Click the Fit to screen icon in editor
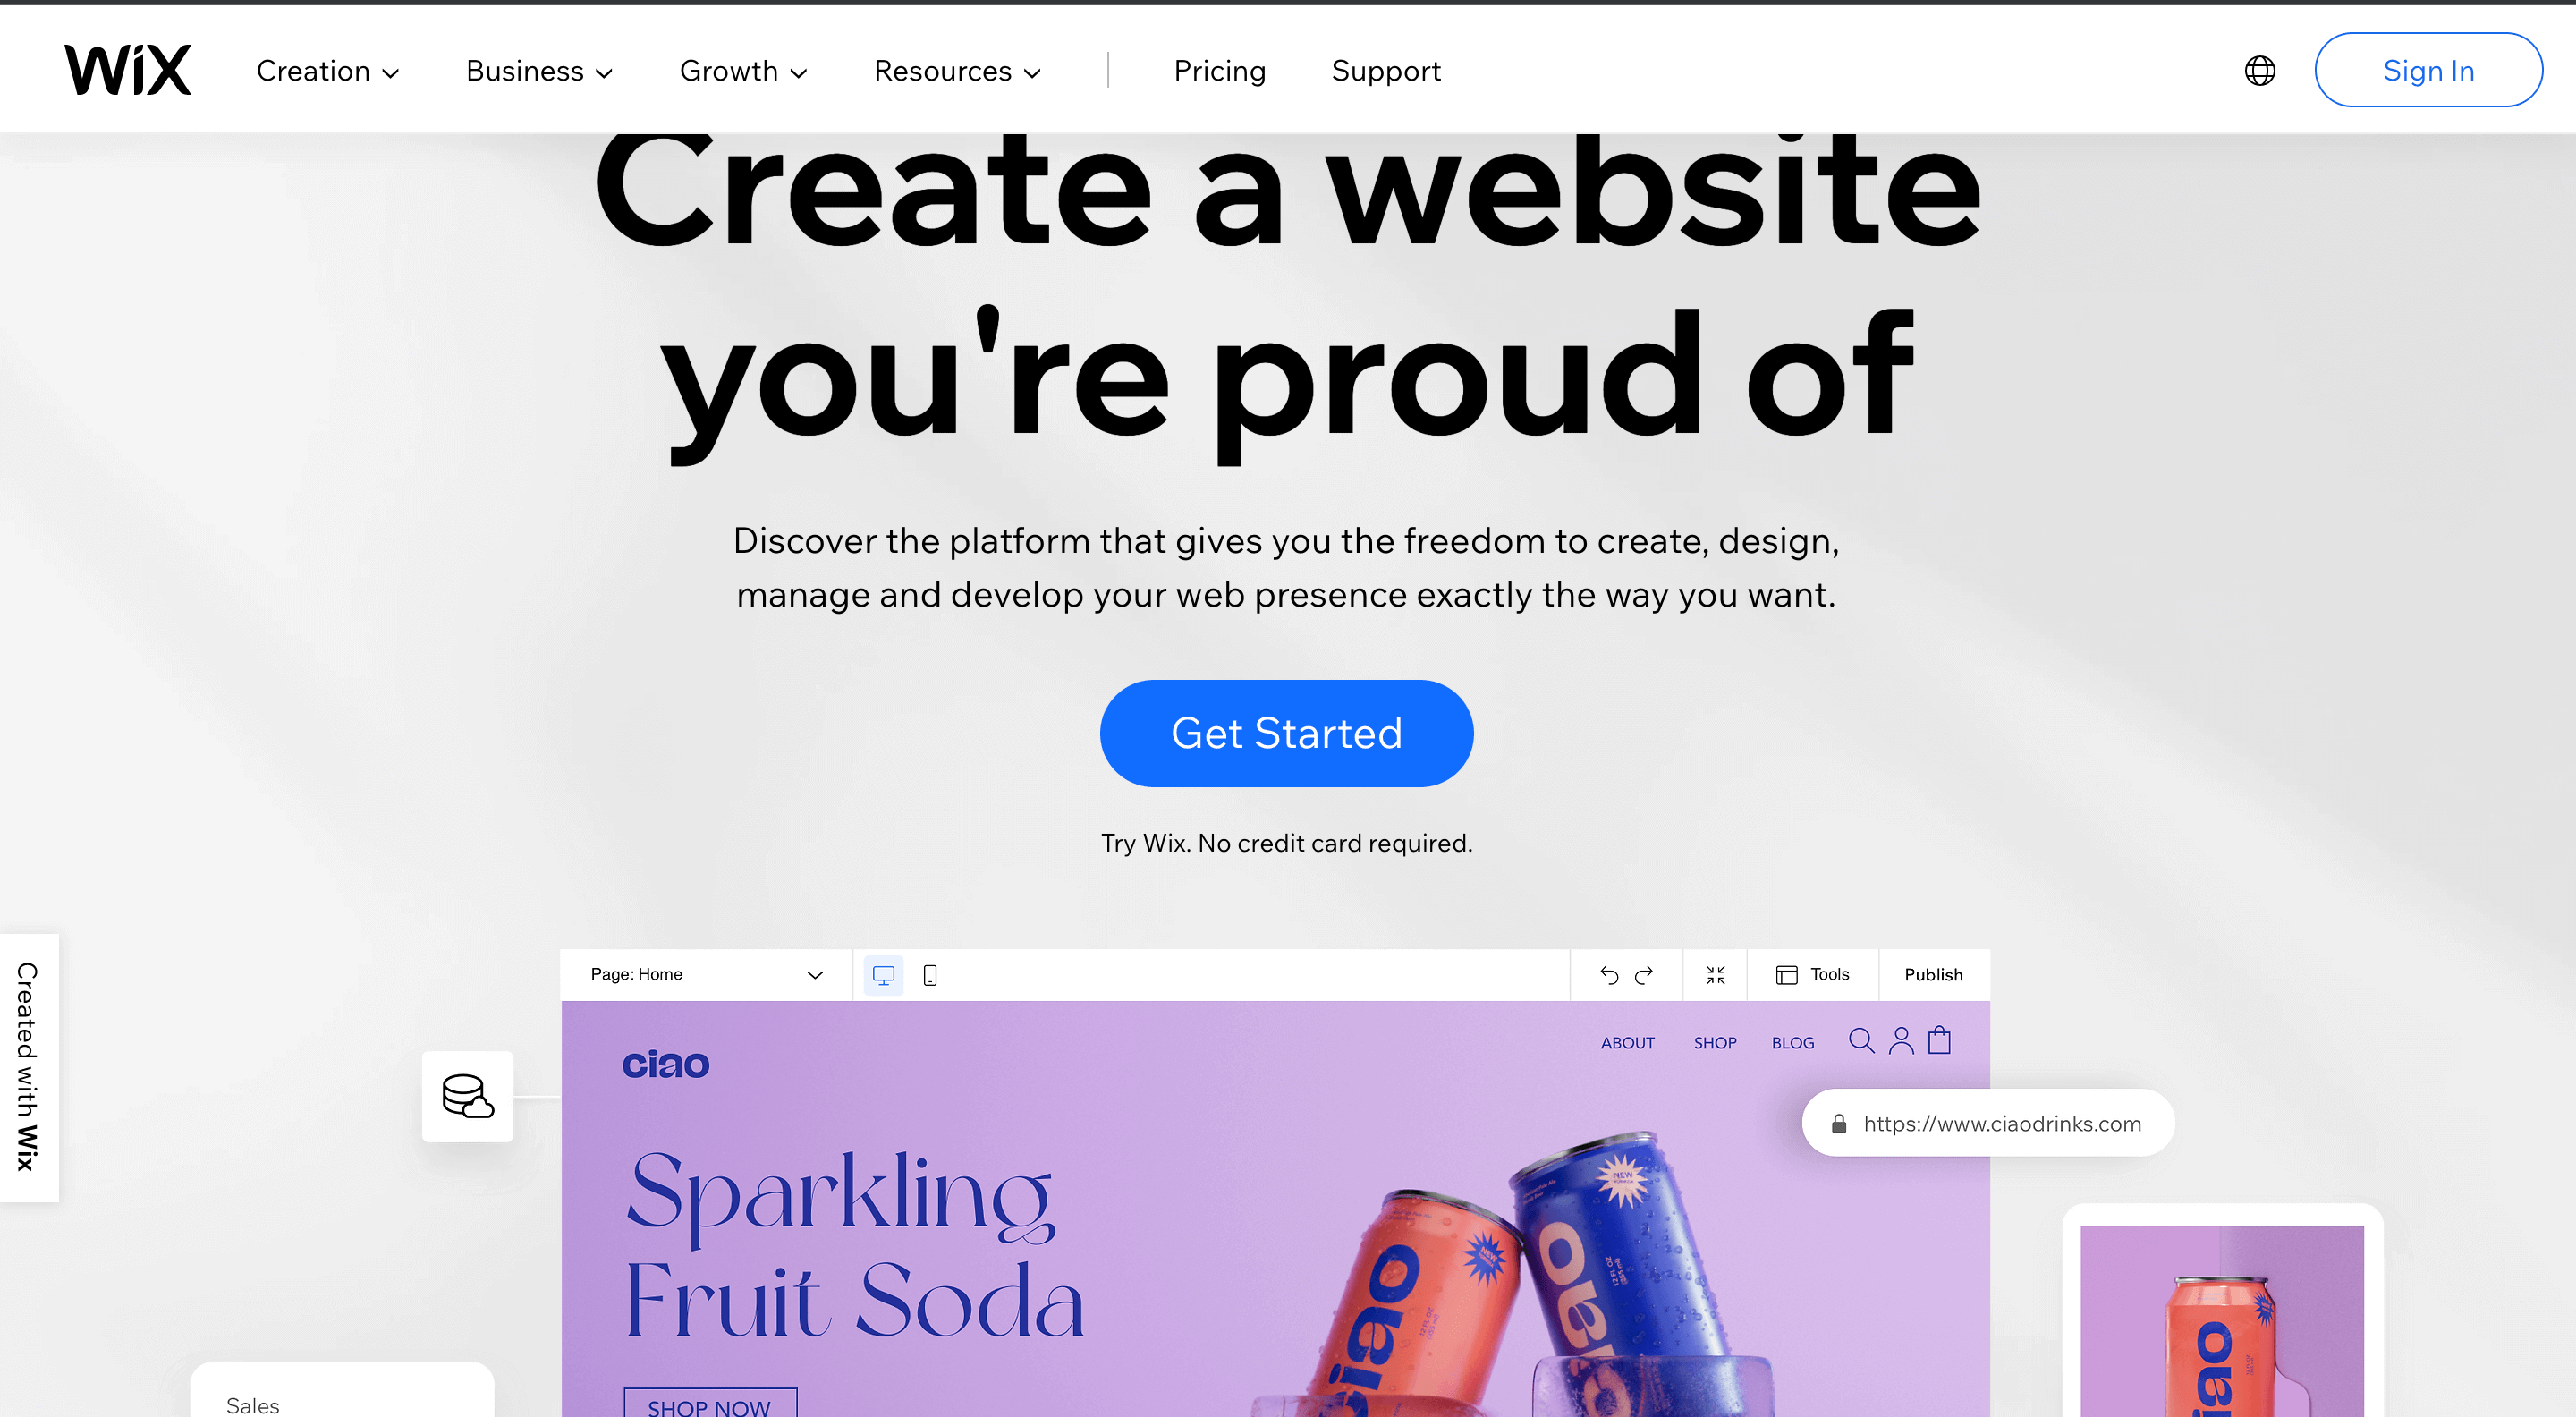The image size is (2576, 1417). tap(1716, 974)
